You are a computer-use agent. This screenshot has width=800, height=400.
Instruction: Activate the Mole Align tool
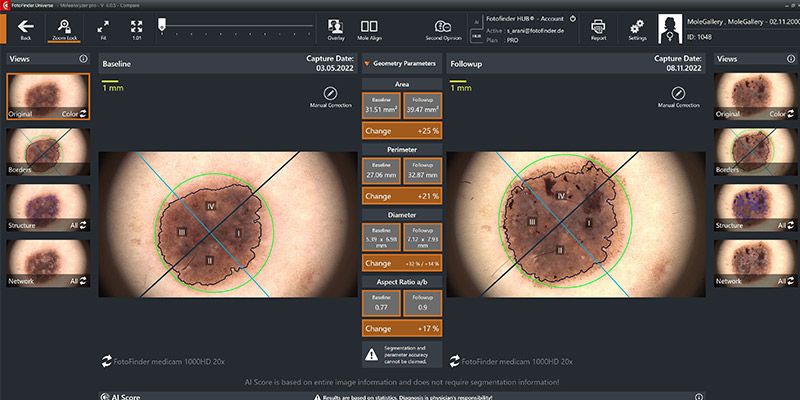[369, 27]
